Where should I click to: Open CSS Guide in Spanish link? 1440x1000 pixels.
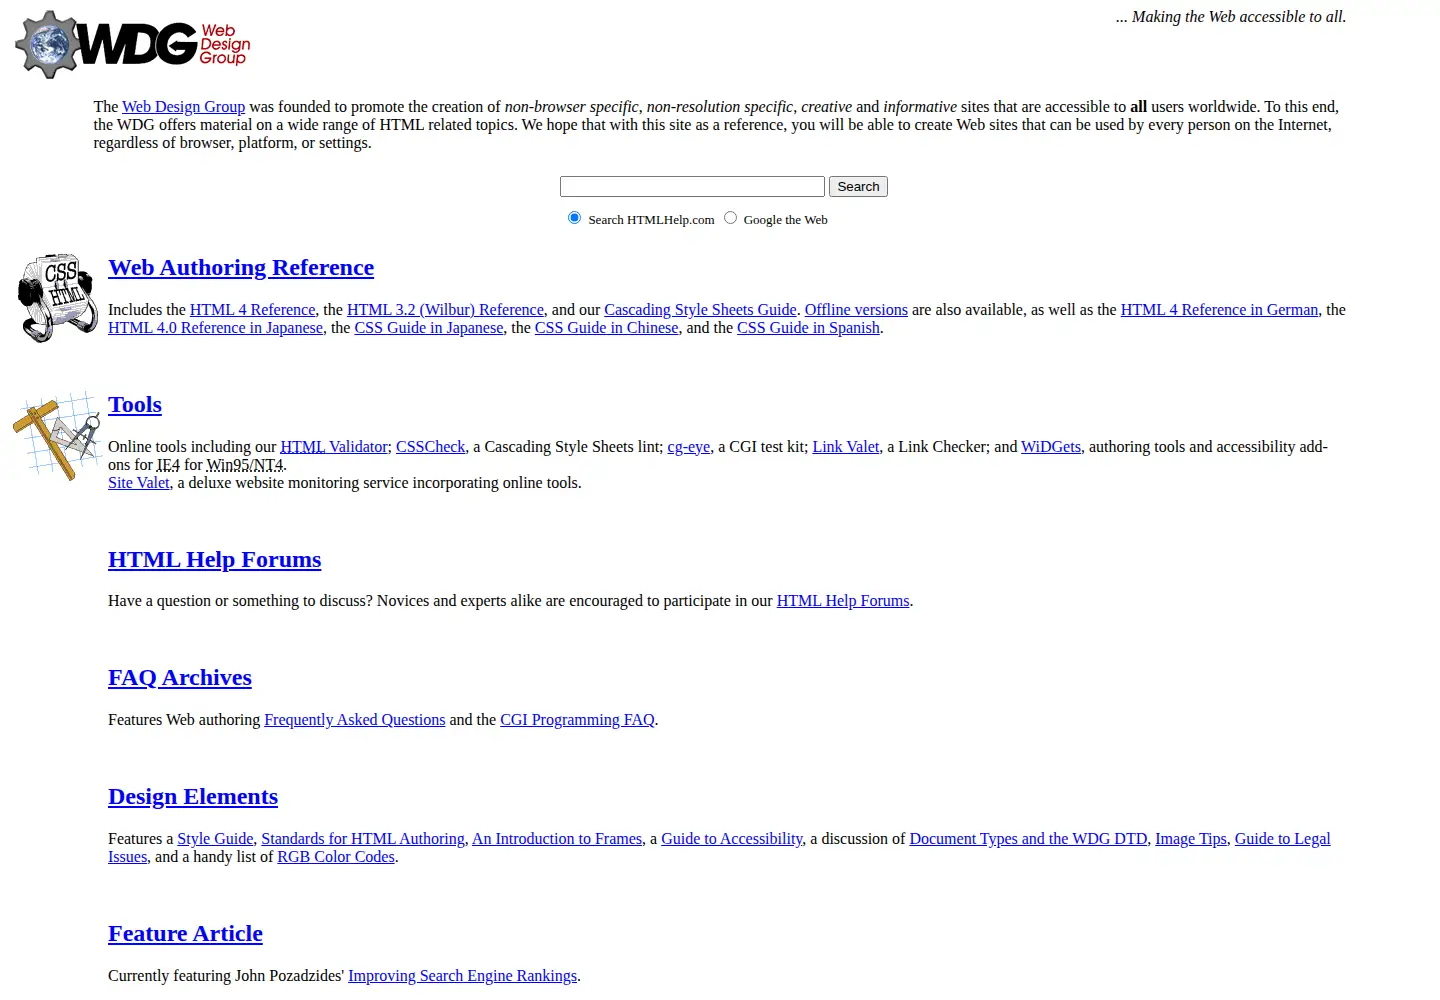coord(808,328)
